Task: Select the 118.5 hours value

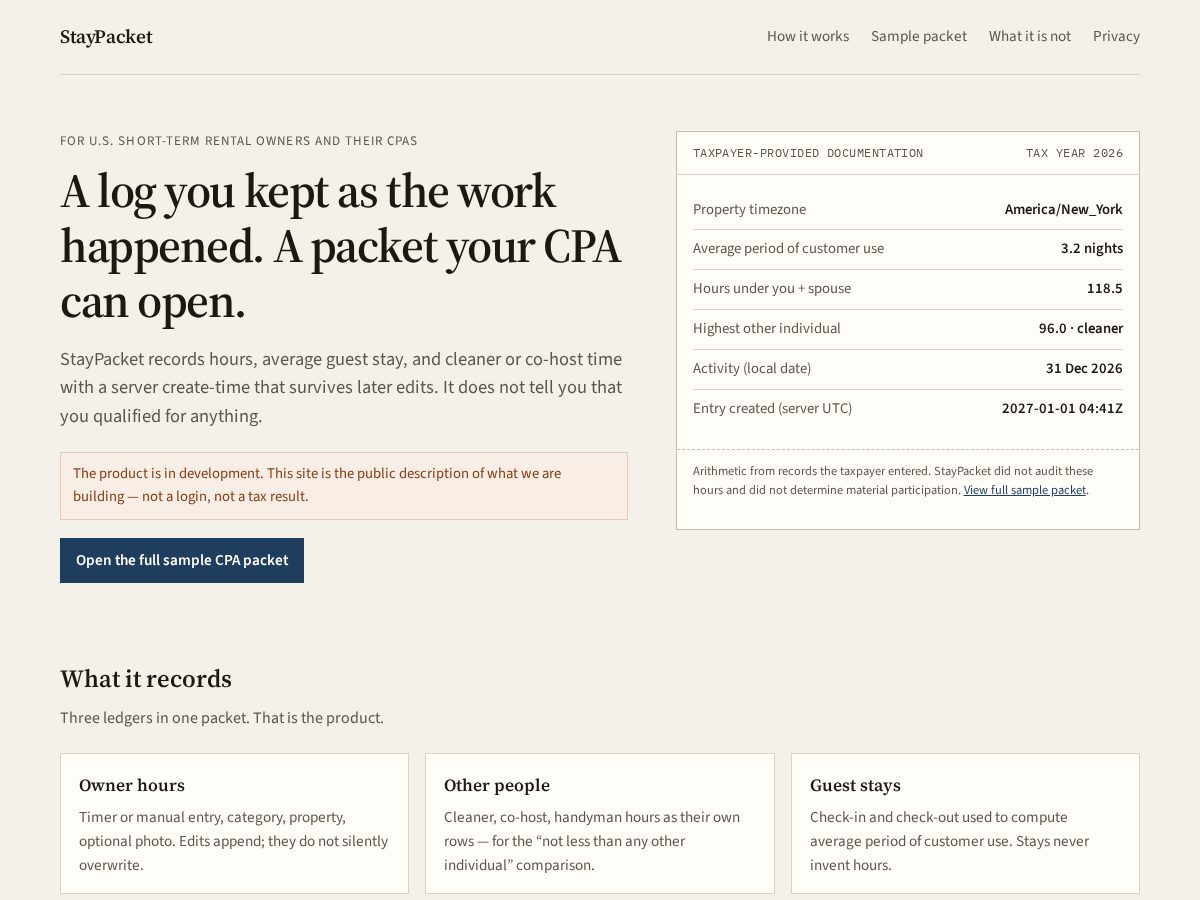Action: (x=1105, y=288)
